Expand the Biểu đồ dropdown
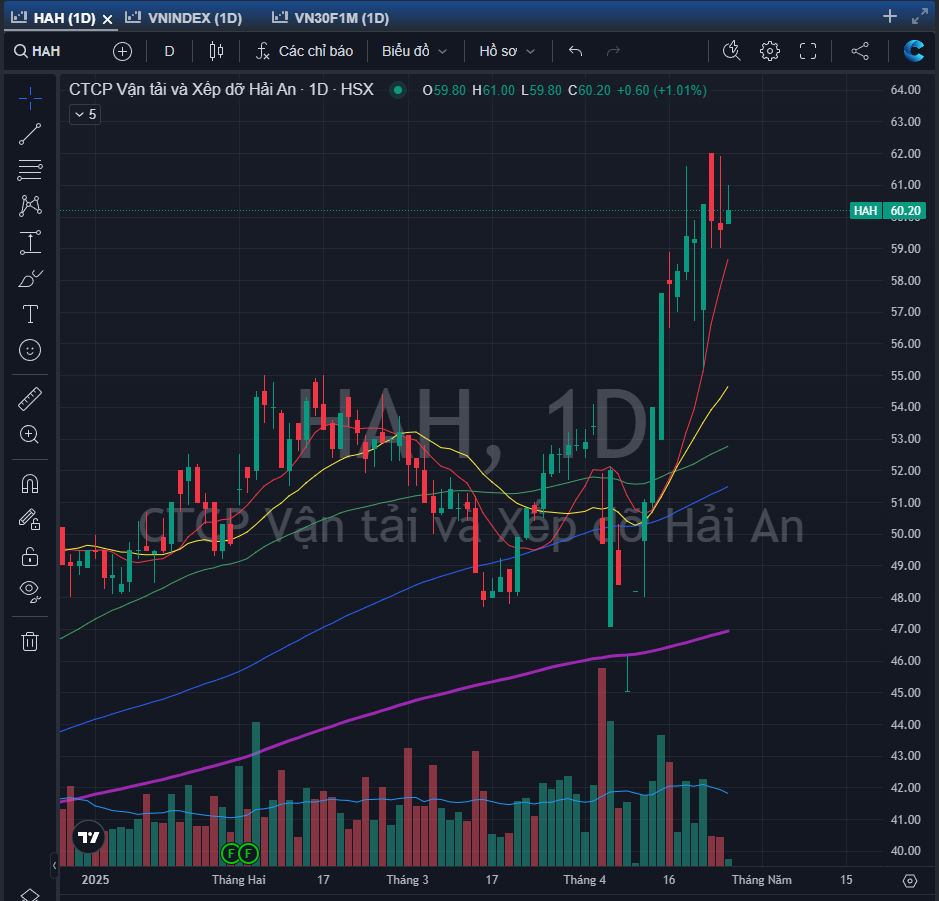 [x=414, y=51]
